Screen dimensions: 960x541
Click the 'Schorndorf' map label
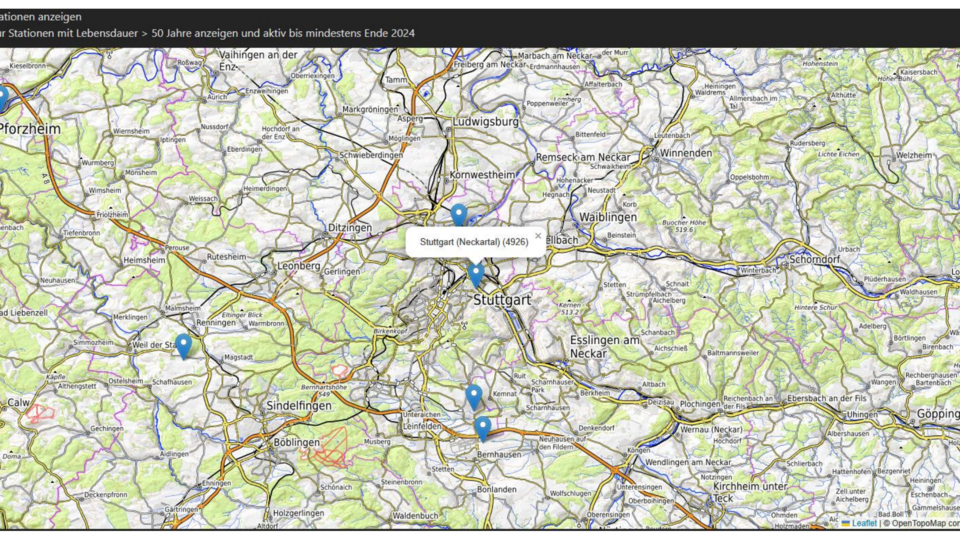(814, 259)
